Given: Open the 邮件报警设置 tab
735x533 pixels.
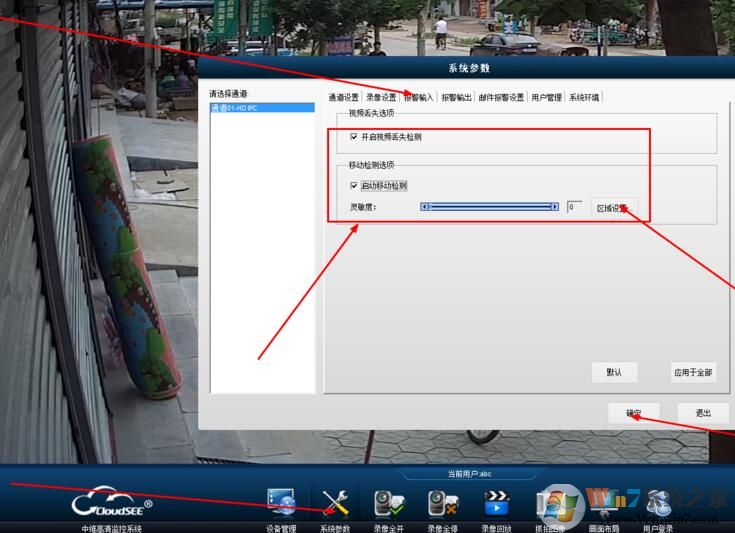Looking at the screenshot, I should pos(501,97).
